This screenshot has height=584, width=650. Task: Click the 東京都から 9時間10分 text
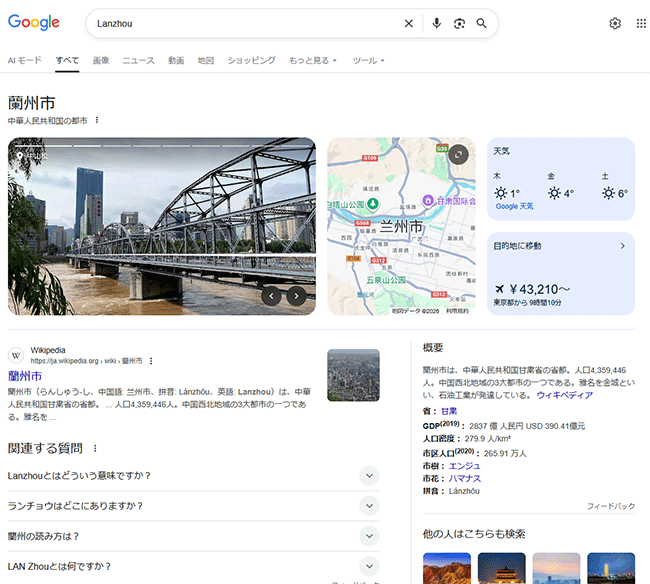pos(527,303)
